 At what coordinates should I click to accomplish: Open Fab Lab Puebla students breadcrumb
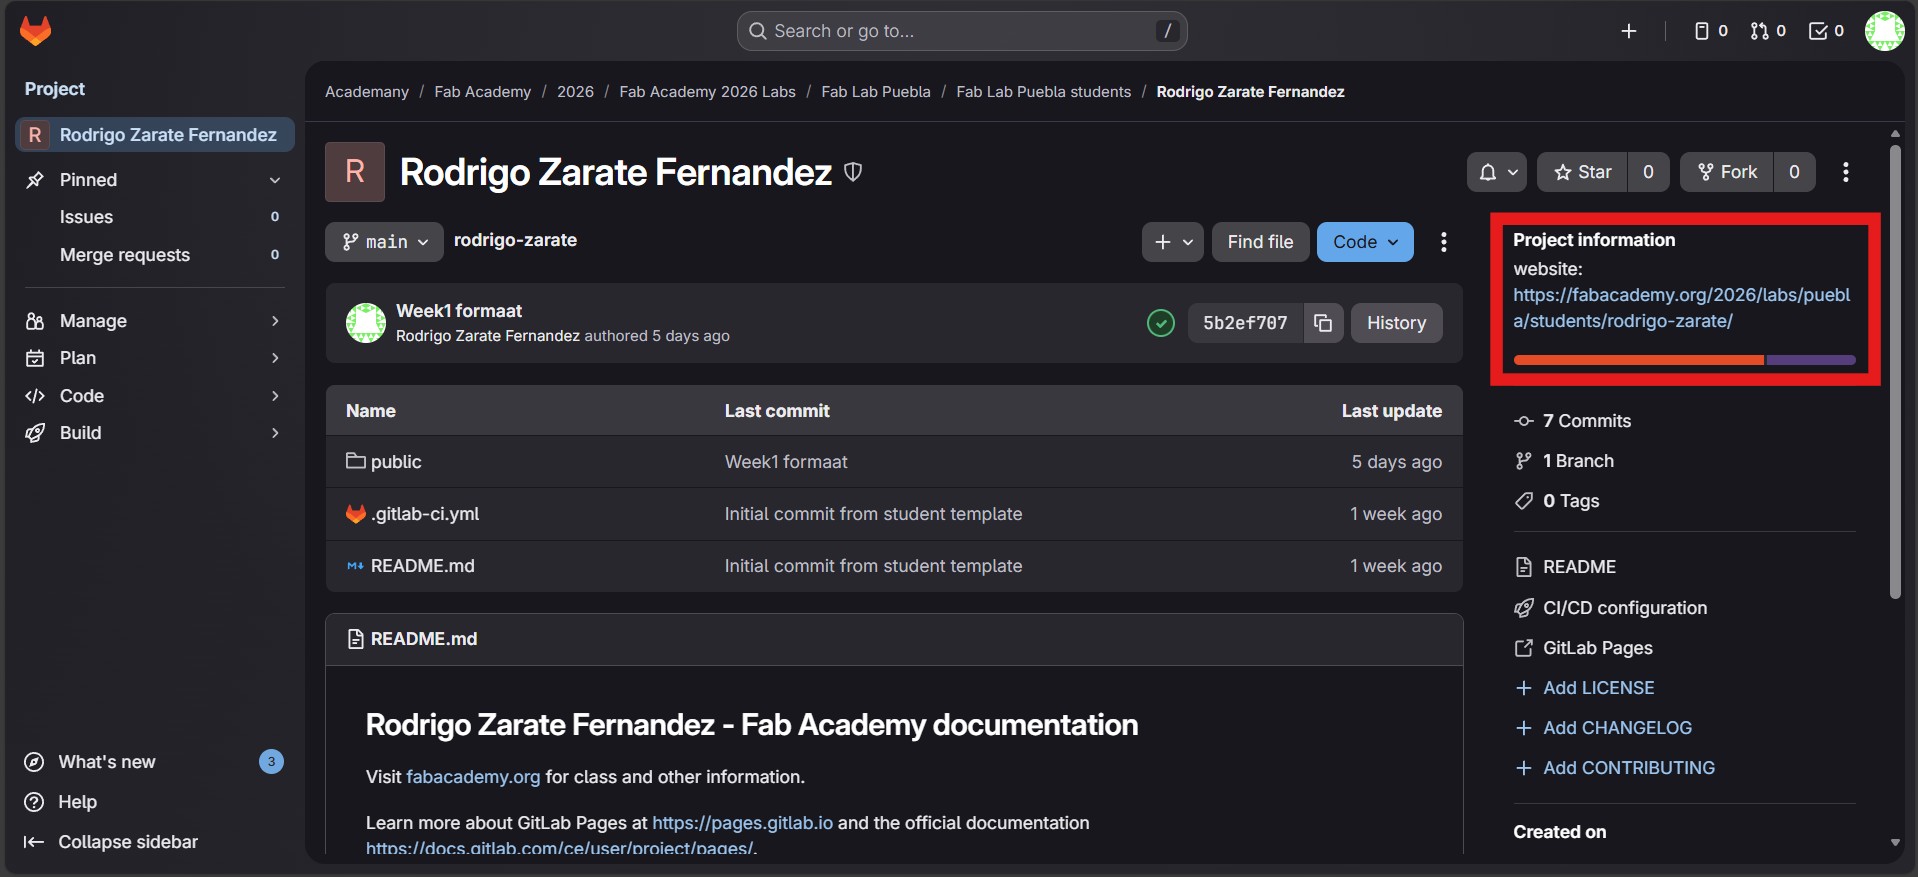[1044, 92]
